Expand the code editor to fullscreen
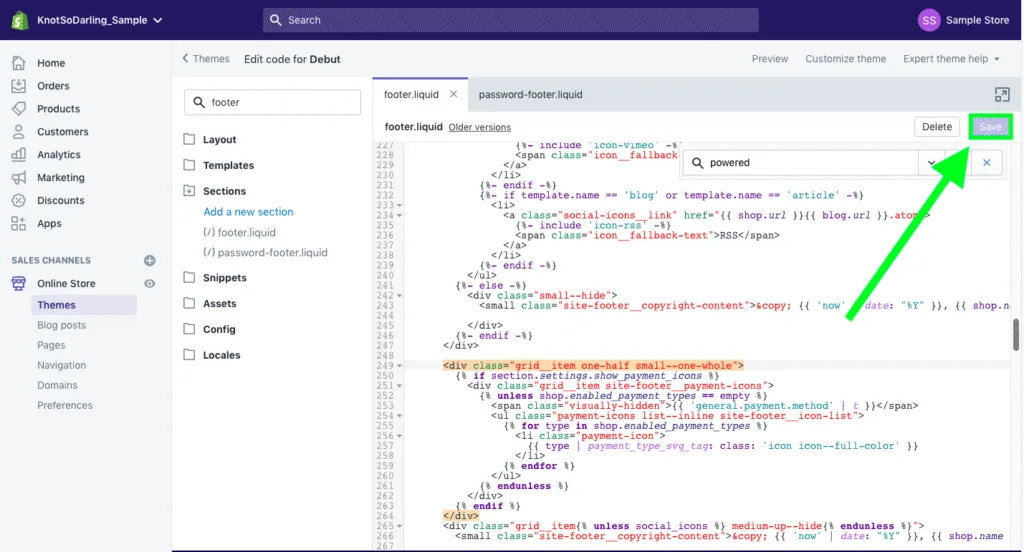This screenshot has width=1024, height=552. click(1002, 94)
